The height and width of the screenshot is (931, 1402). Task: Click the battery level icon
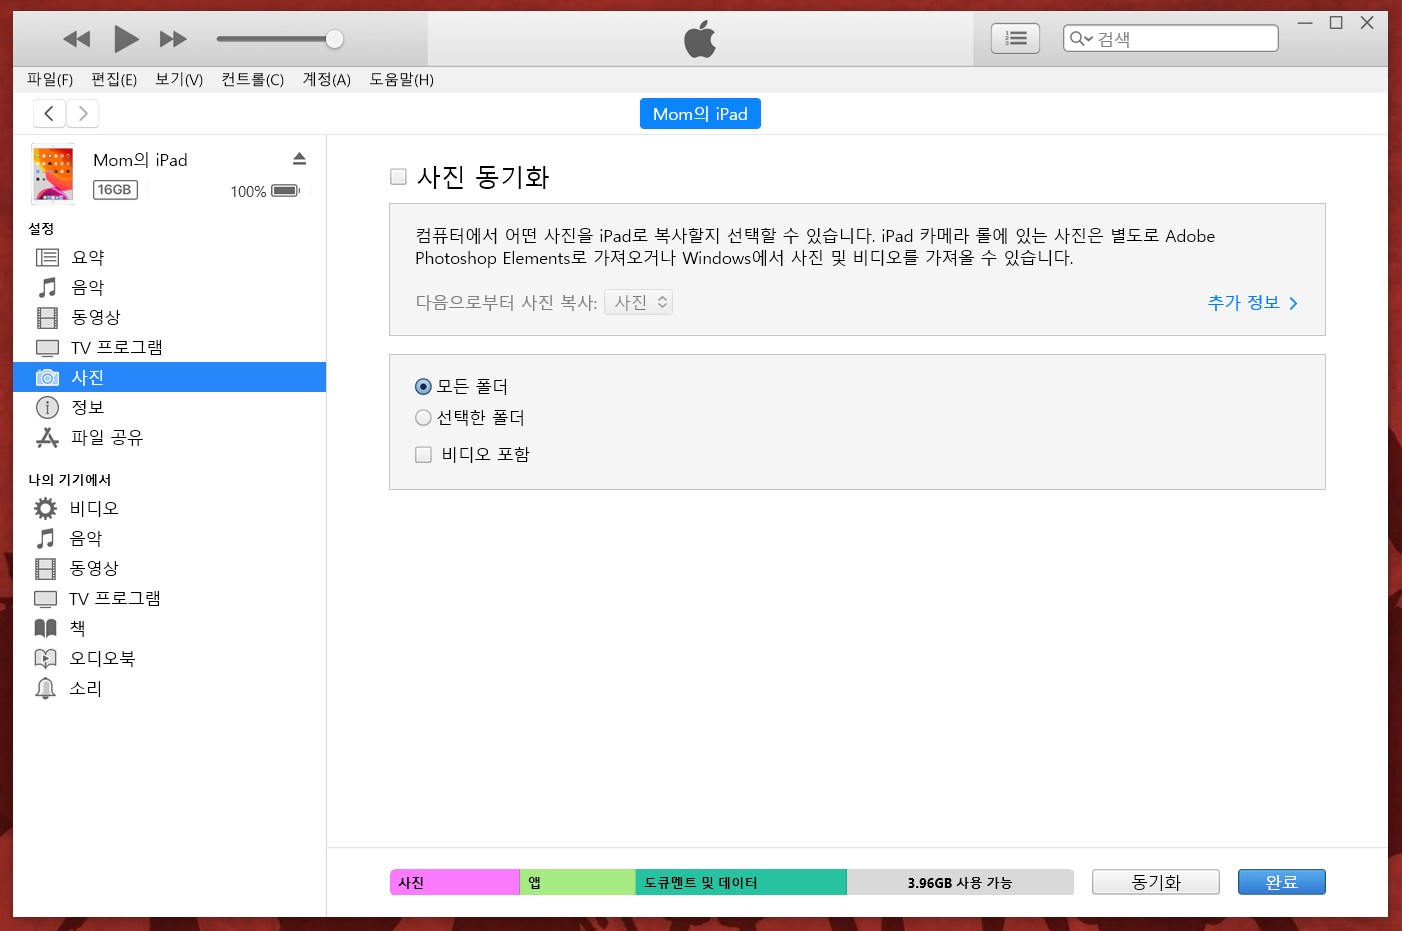coord(286,191)
